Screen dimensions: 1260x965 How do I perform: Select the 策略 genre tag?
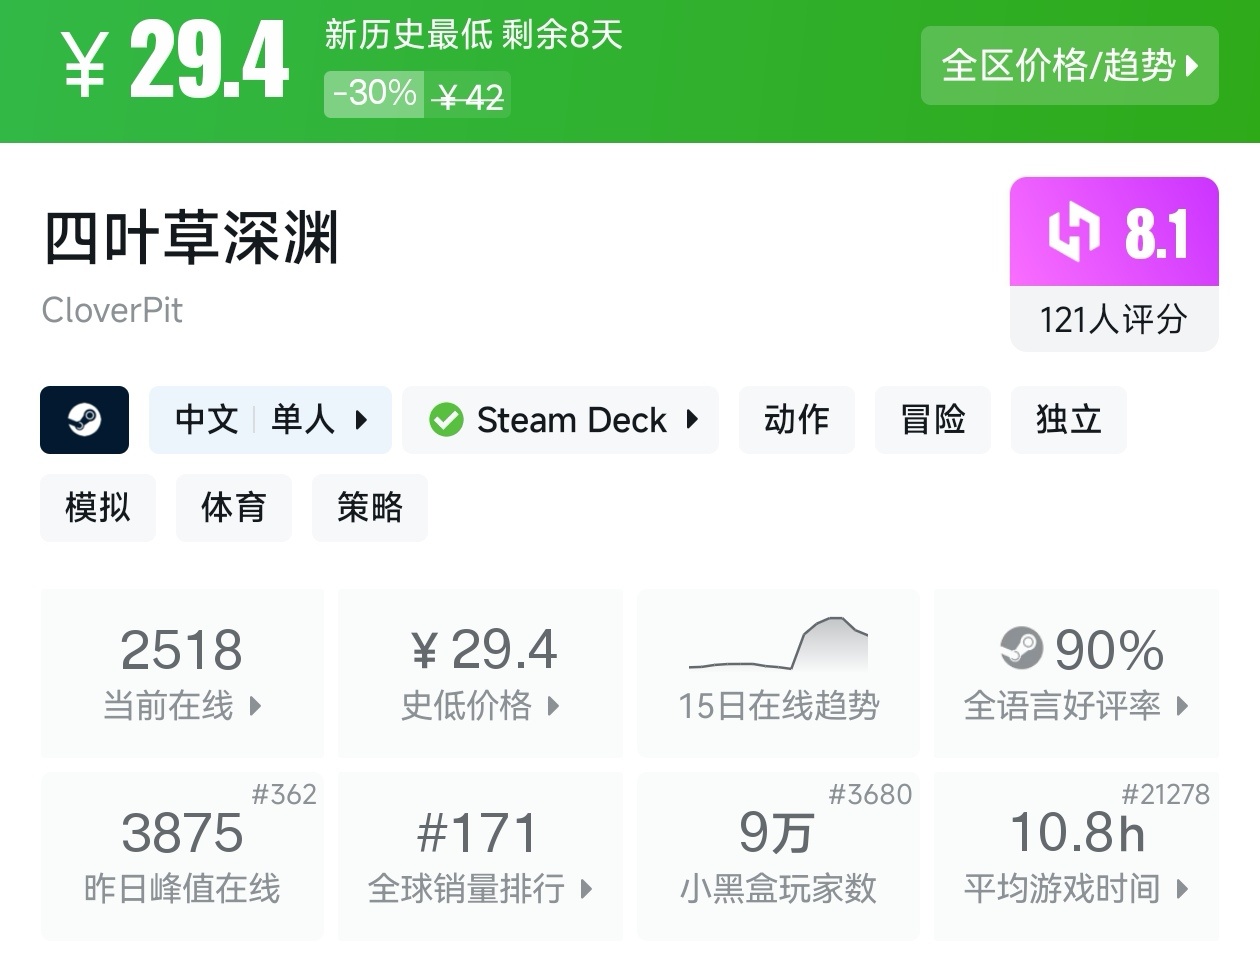[370, 508]
